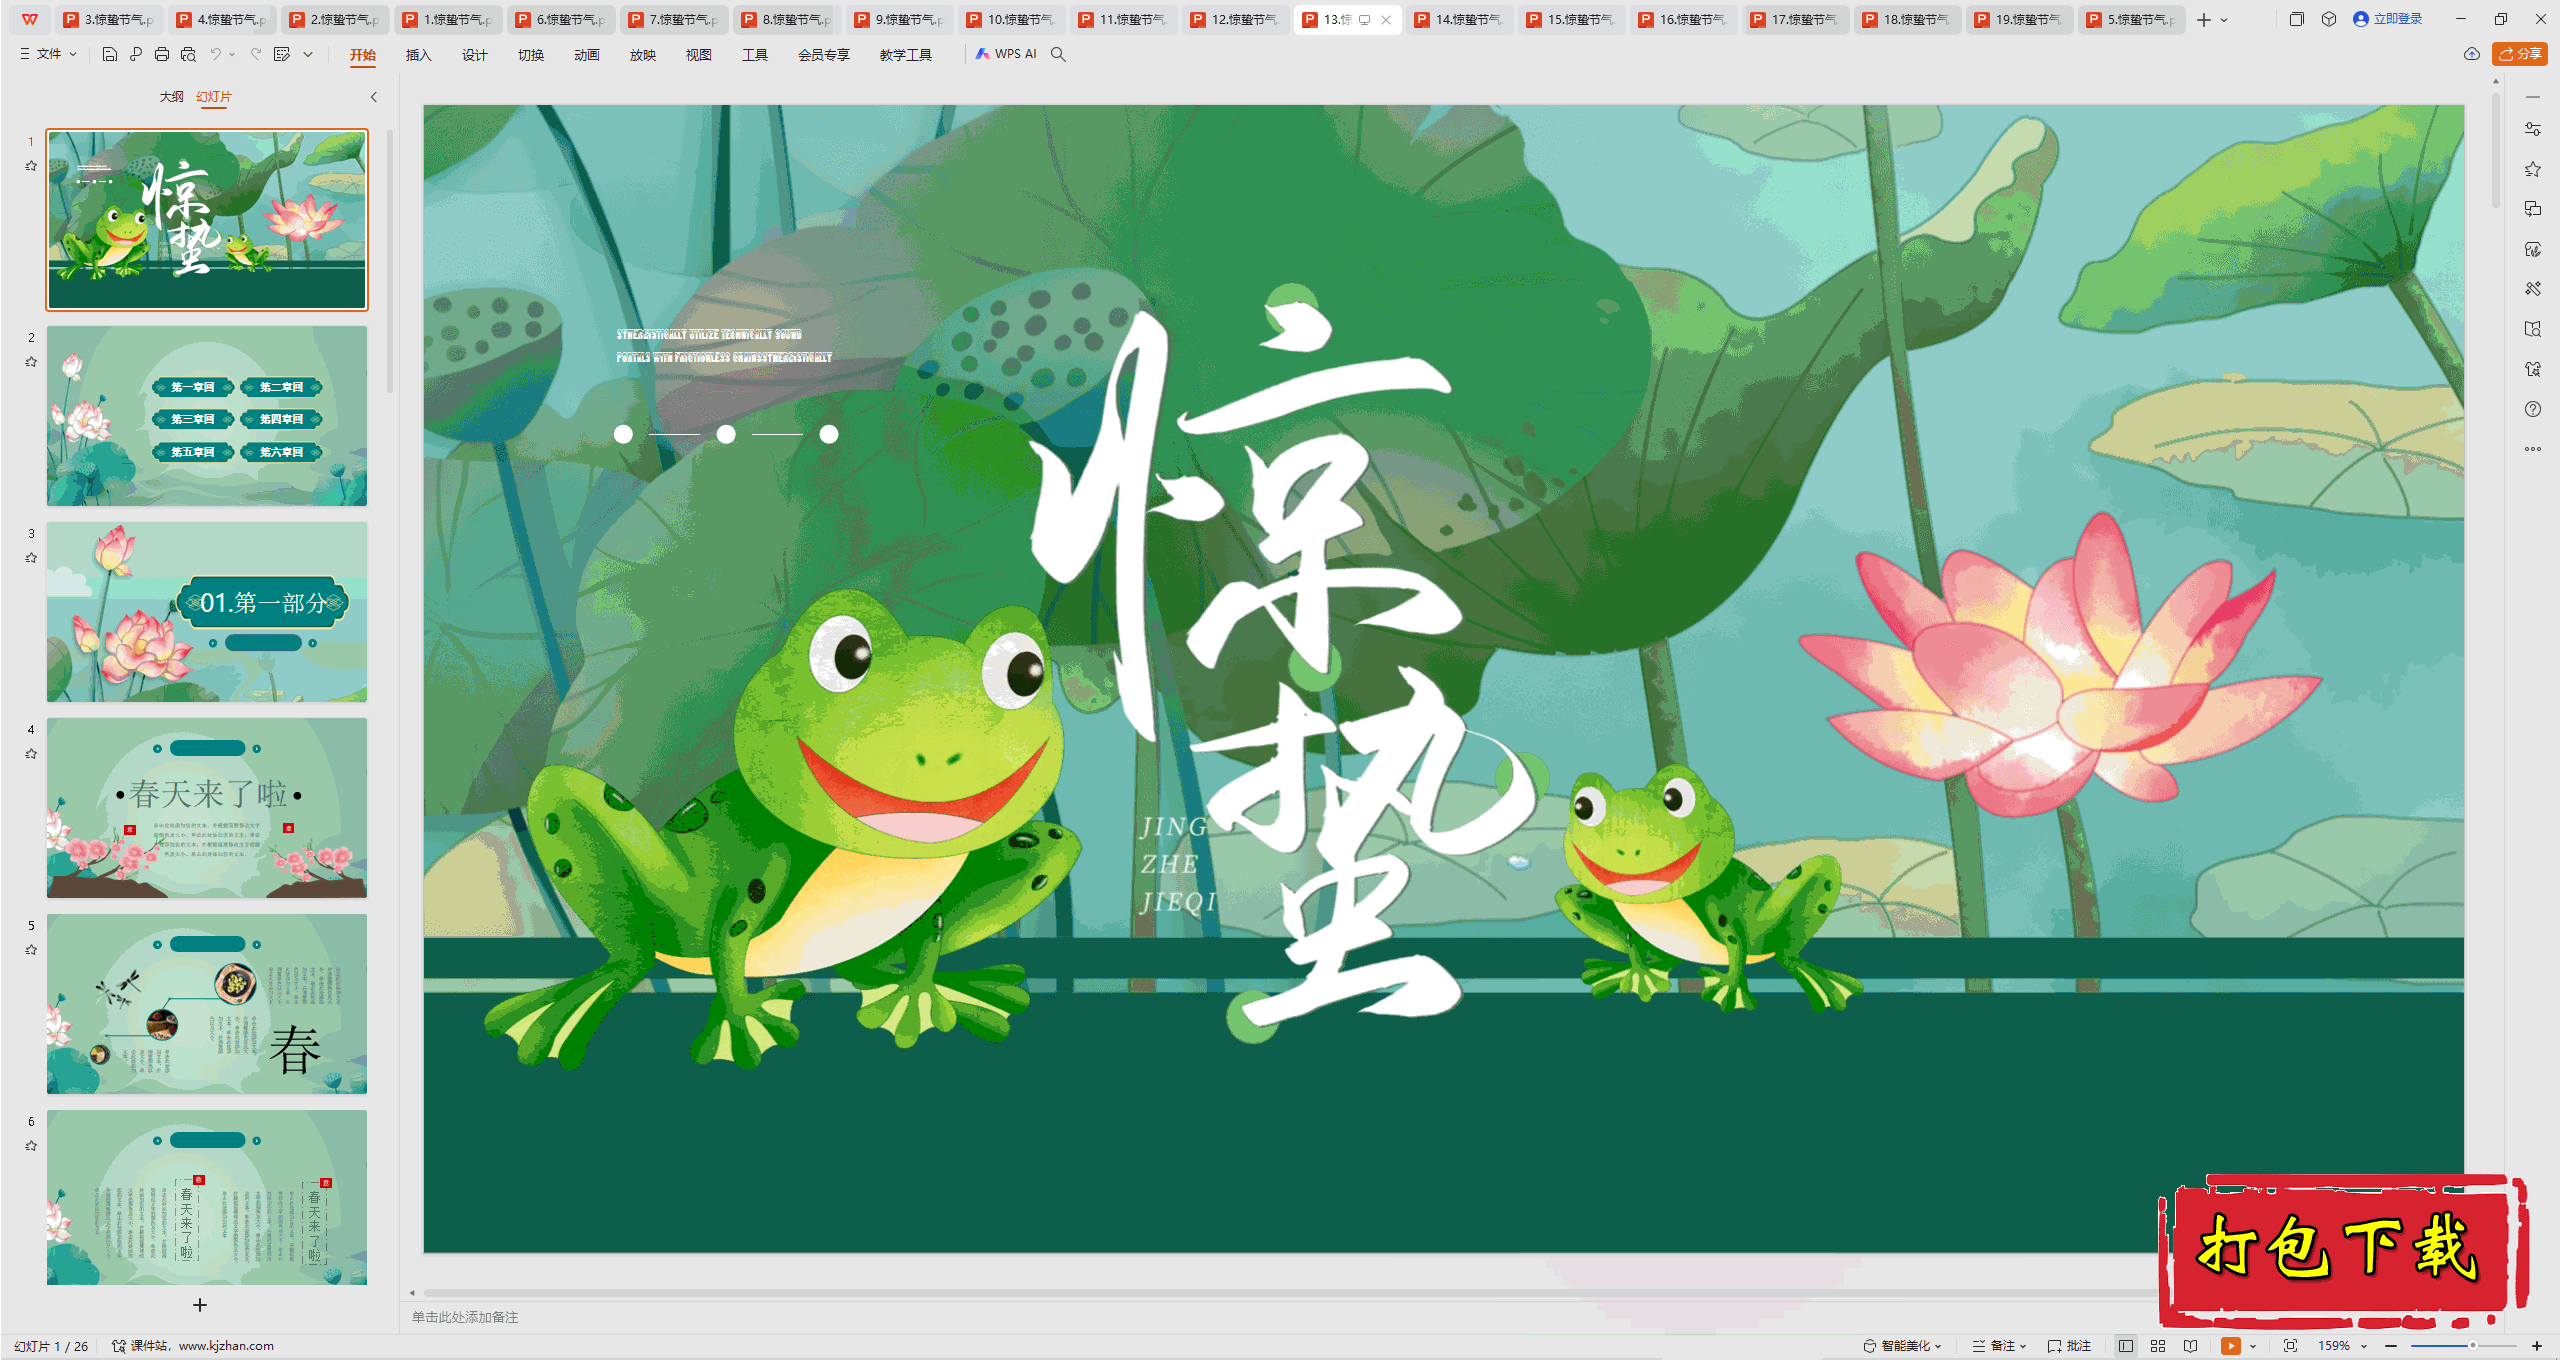Viewport: 2560px width, 1360px height.
Task: Click the format brush icon in quick toolbar
Action: pos(282,54)
